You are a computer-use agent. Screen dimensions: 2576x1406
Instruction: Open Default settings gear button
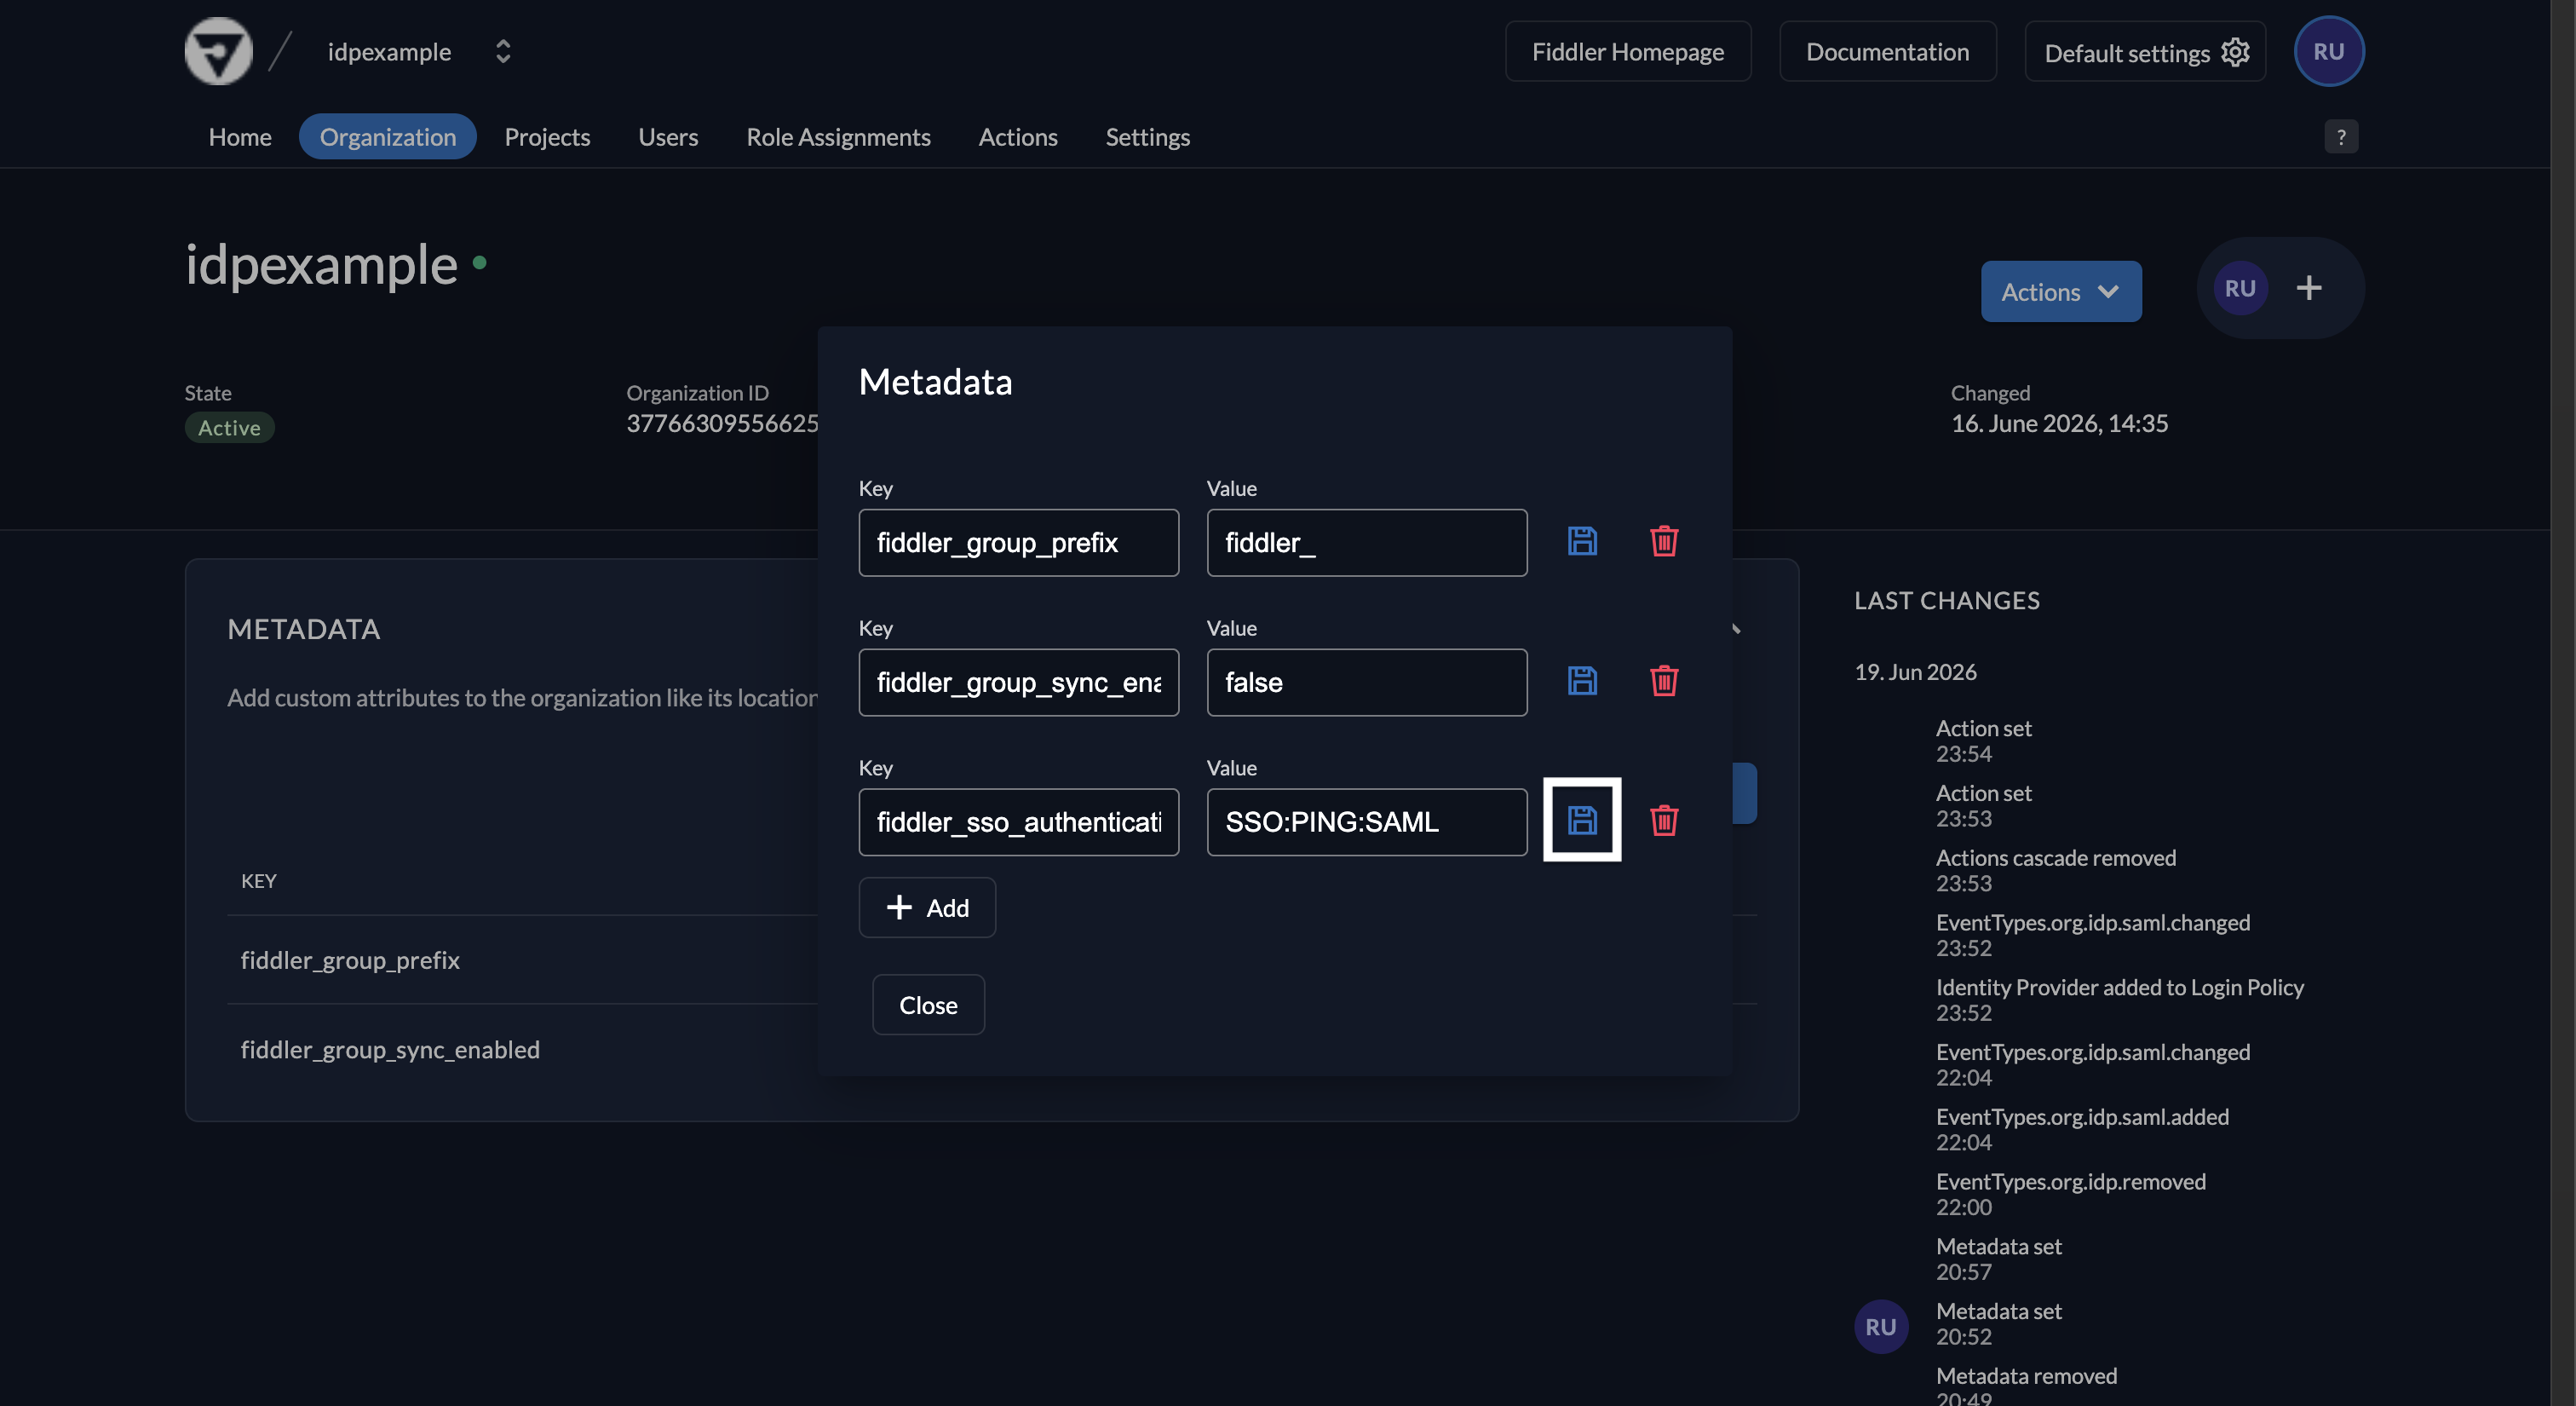2145,52
